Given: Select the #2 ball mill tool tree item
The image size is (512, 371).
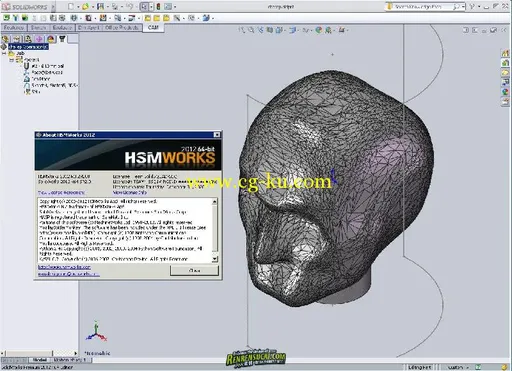Looking at the screenshot, I should [47, 66].
